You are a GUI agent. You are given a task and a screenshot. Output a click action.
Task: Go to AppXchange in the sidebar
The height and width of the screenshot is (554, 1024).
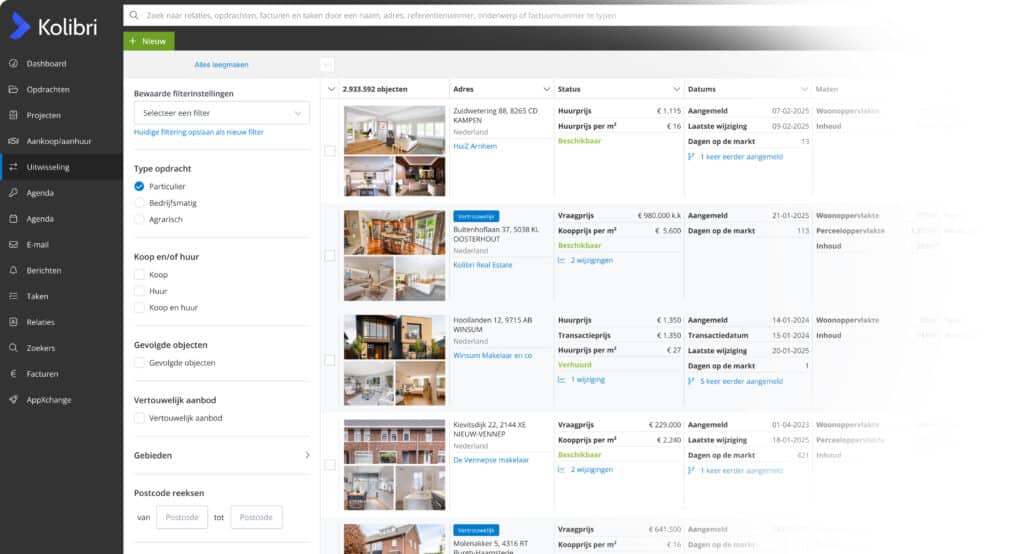tap(49, 400)
